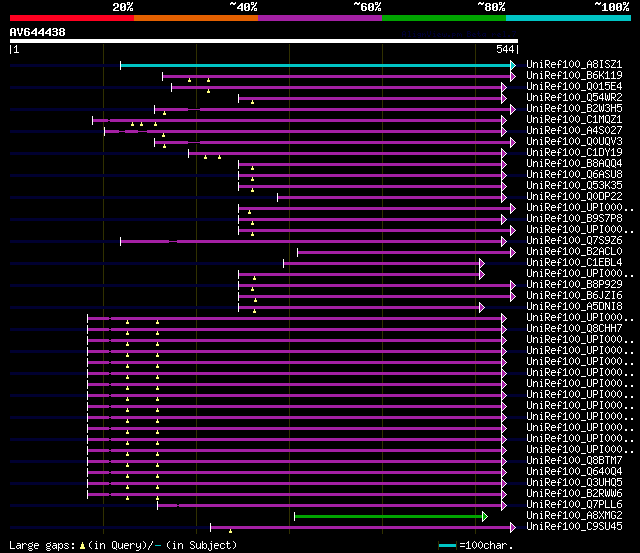The height and width of the screenshot is (553, 640).
Task: Click the purple alignment bar for C1EBL4
Action: [x=381, y=264]
